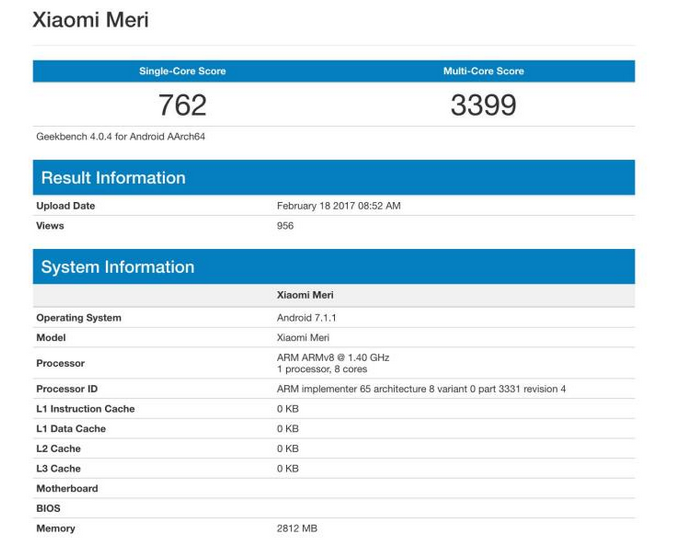The height and width of the screenshot is (550, 695).
Task: Click the Operating System label
Action: point(79,318)
